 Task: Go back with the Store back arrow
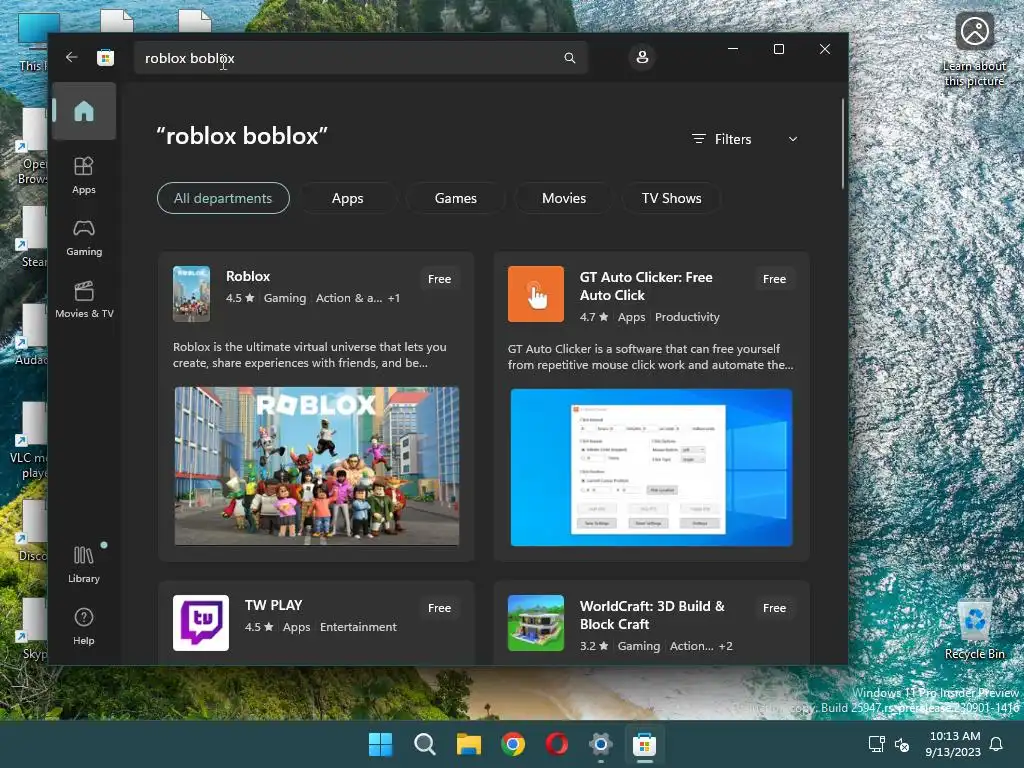[x=72, y=57]
